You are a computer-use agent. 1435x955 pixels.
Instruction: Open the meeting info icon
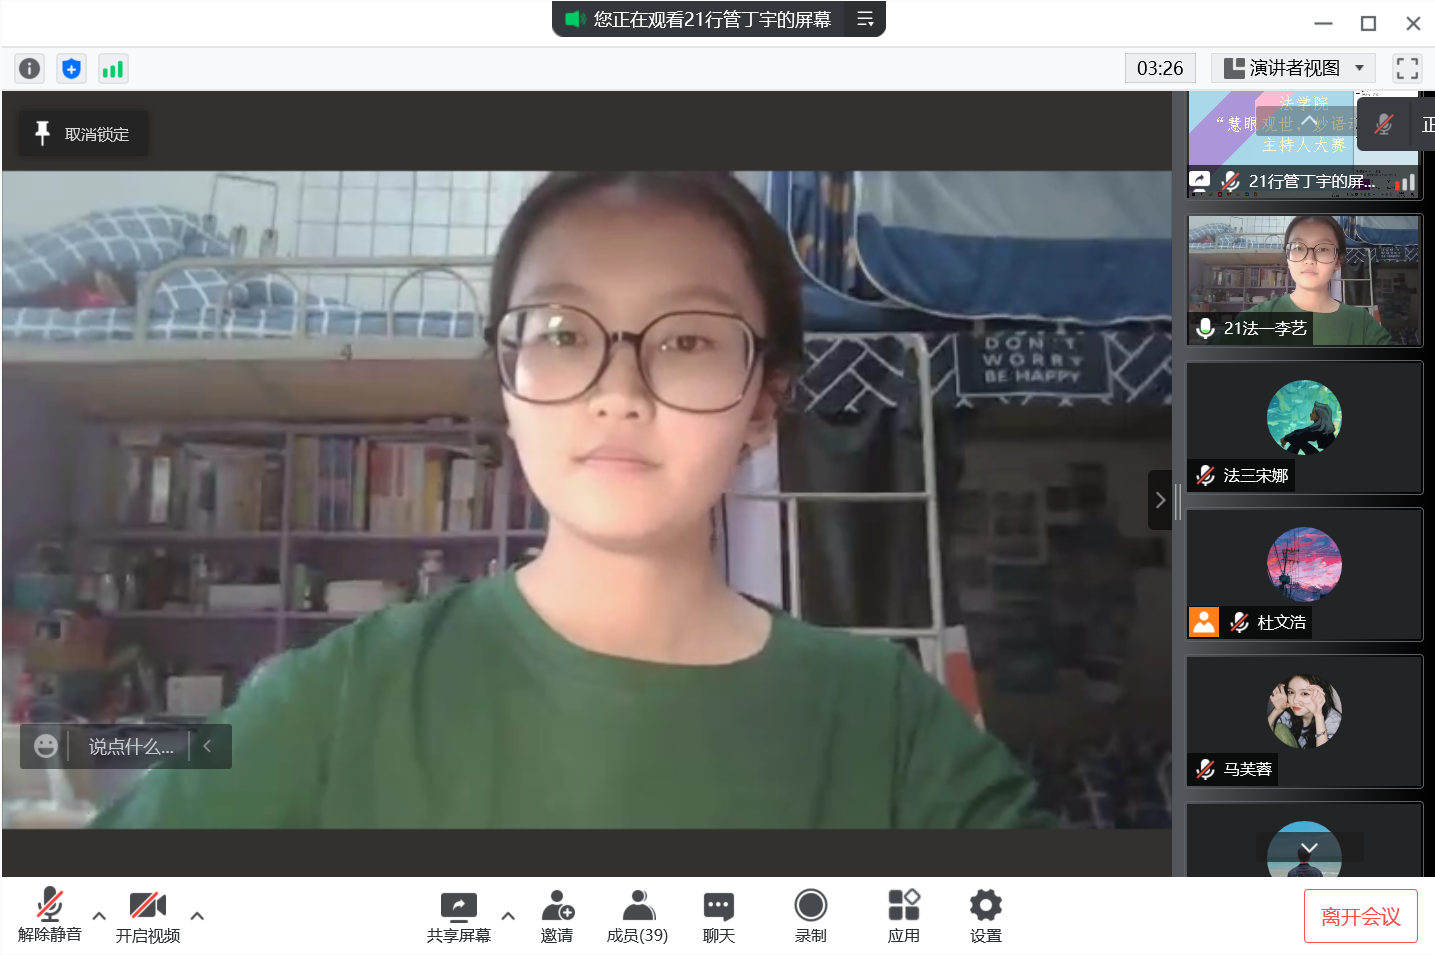(x=29, y=68)
